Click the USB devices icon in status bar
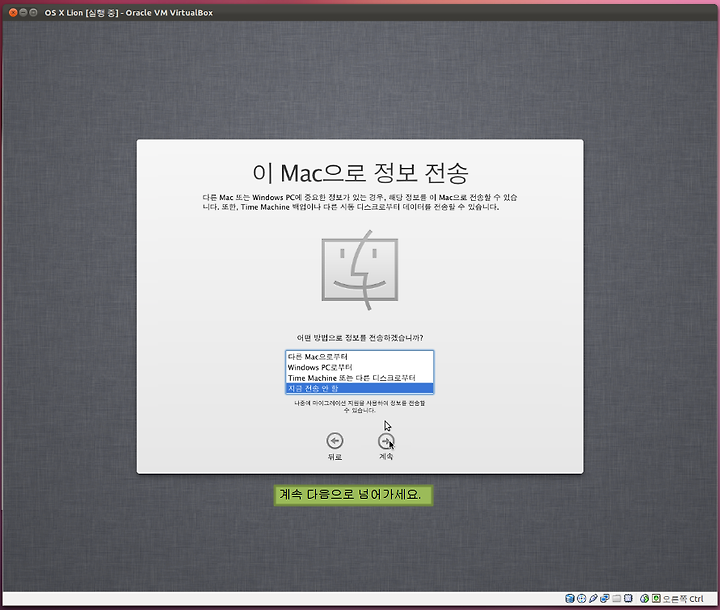The width and height of the screenshot is (720, 610). pyautogui.click(x=593, y=599)
